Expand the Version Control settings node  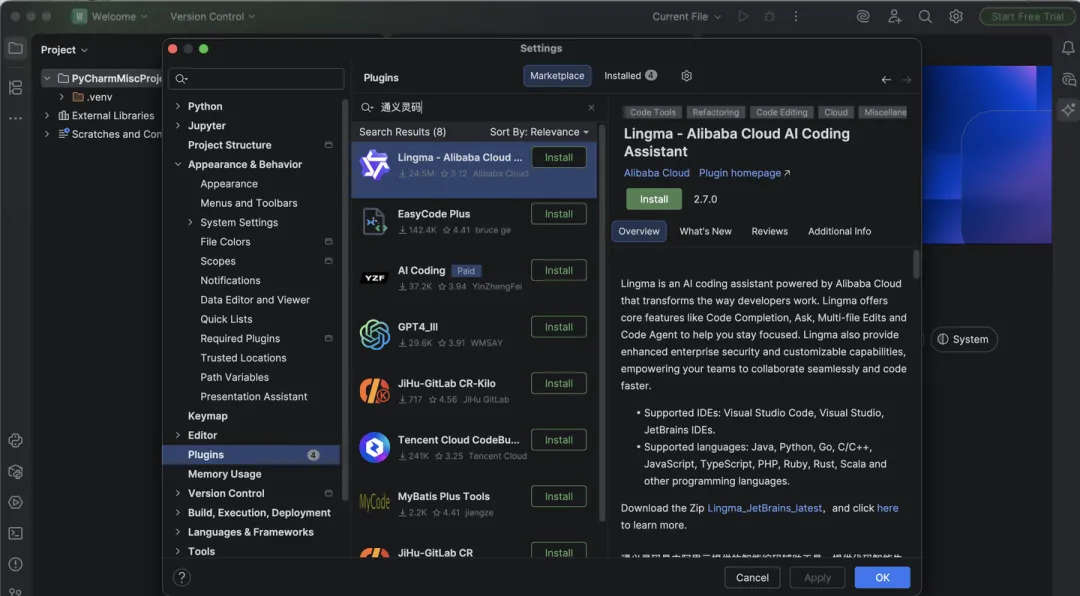coord(178,493)
